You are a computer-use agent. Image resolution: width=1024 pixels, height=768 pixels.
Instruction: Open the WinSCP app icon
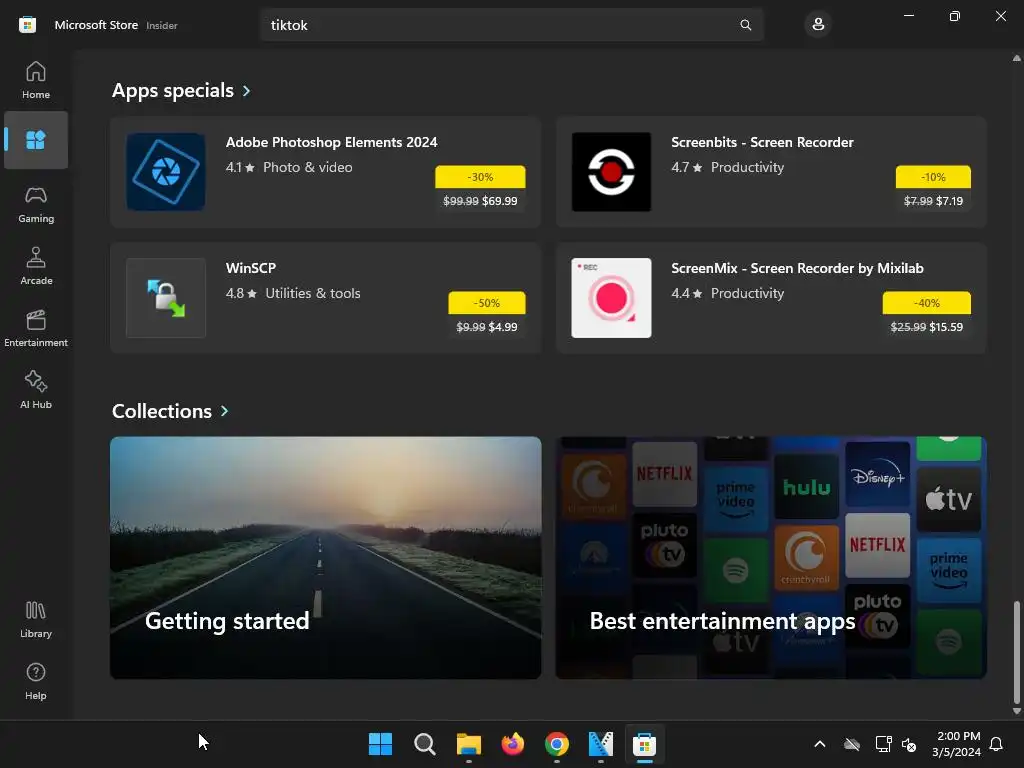[x=166, y=298]
